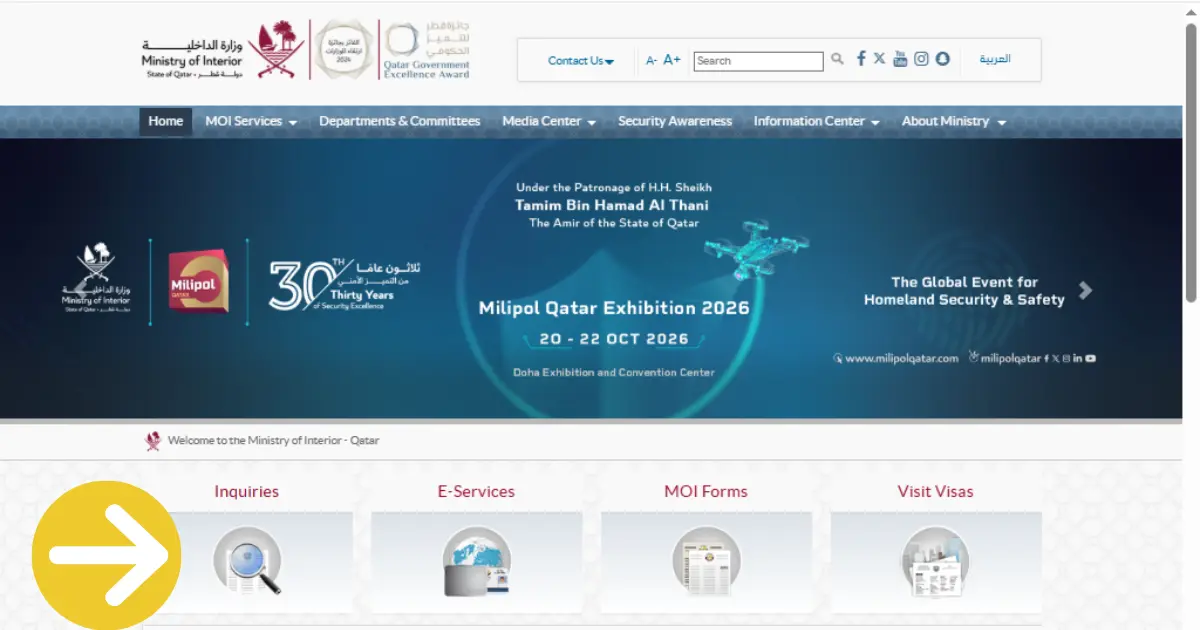
Task: Click the magnifier search icon beside Search box
Action: click(x=837, y=60)
